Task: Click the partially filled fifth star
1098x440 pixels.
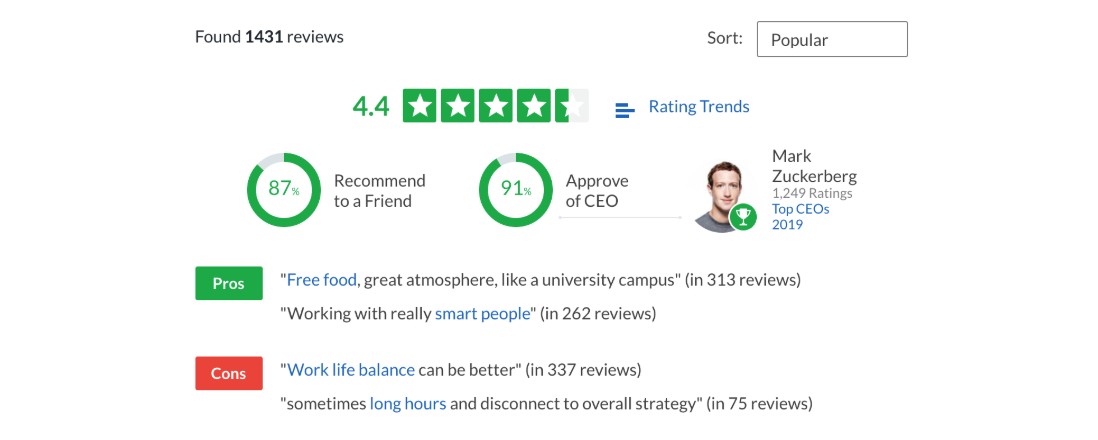Action: (572, 106)
